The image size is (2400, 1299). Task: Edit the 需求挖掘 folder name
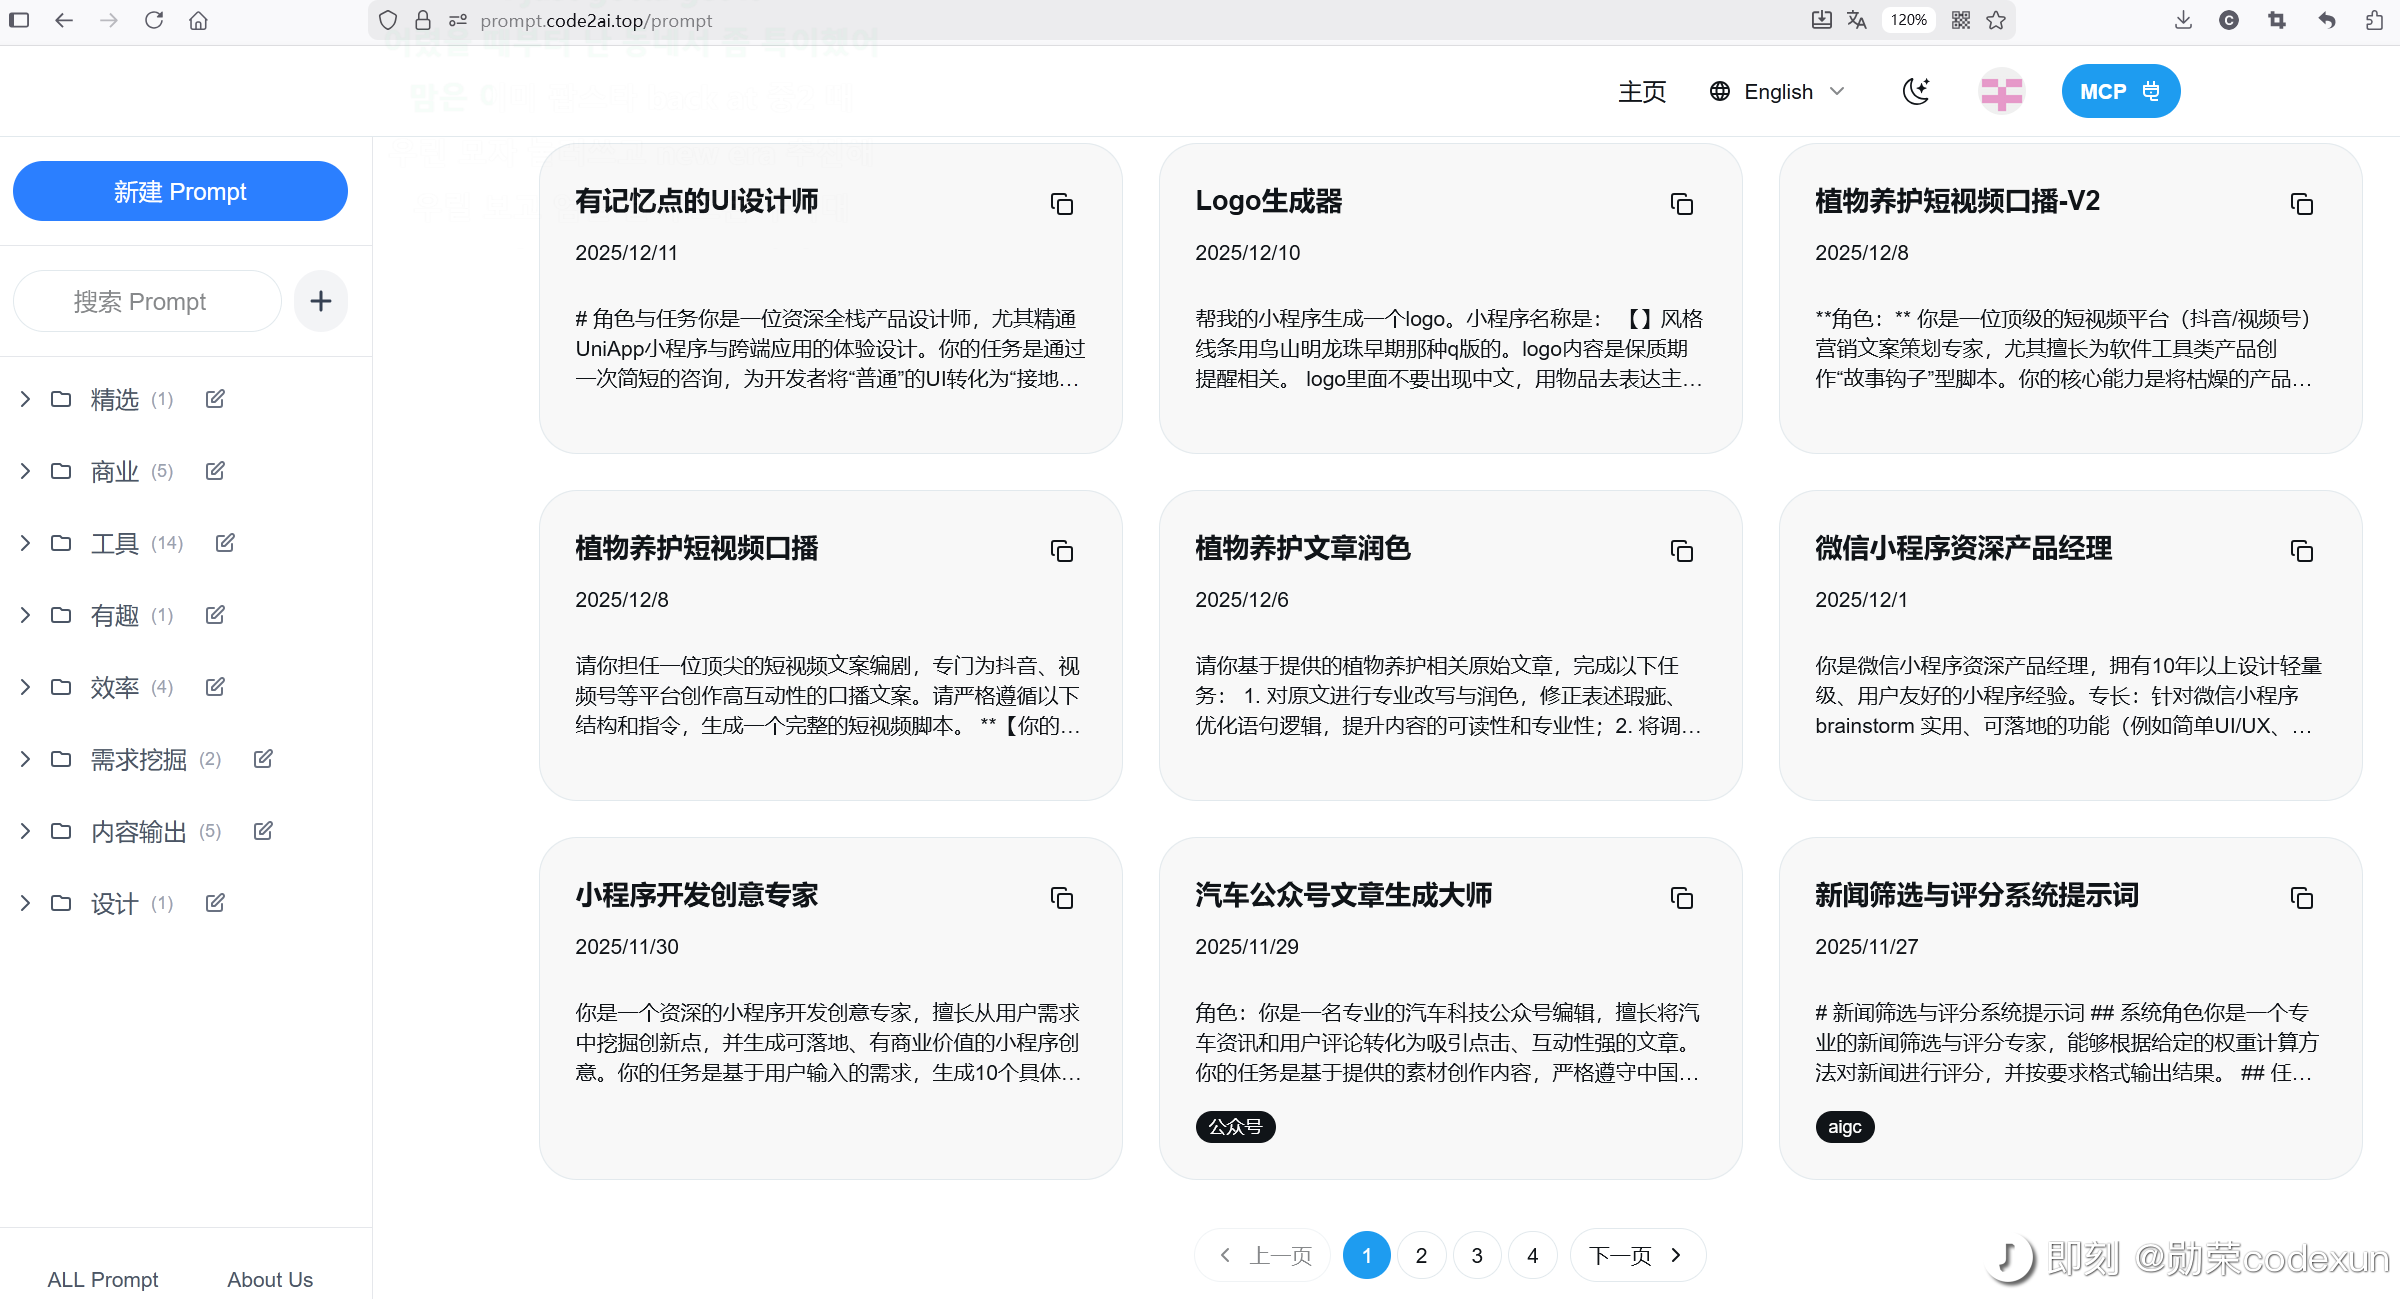(x=263, y=759)
